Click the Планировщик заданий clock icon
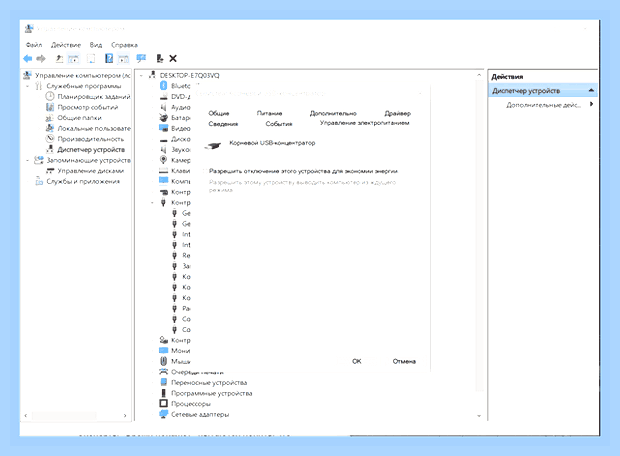The width and height of the screenshot is (620, 456). 50,96
